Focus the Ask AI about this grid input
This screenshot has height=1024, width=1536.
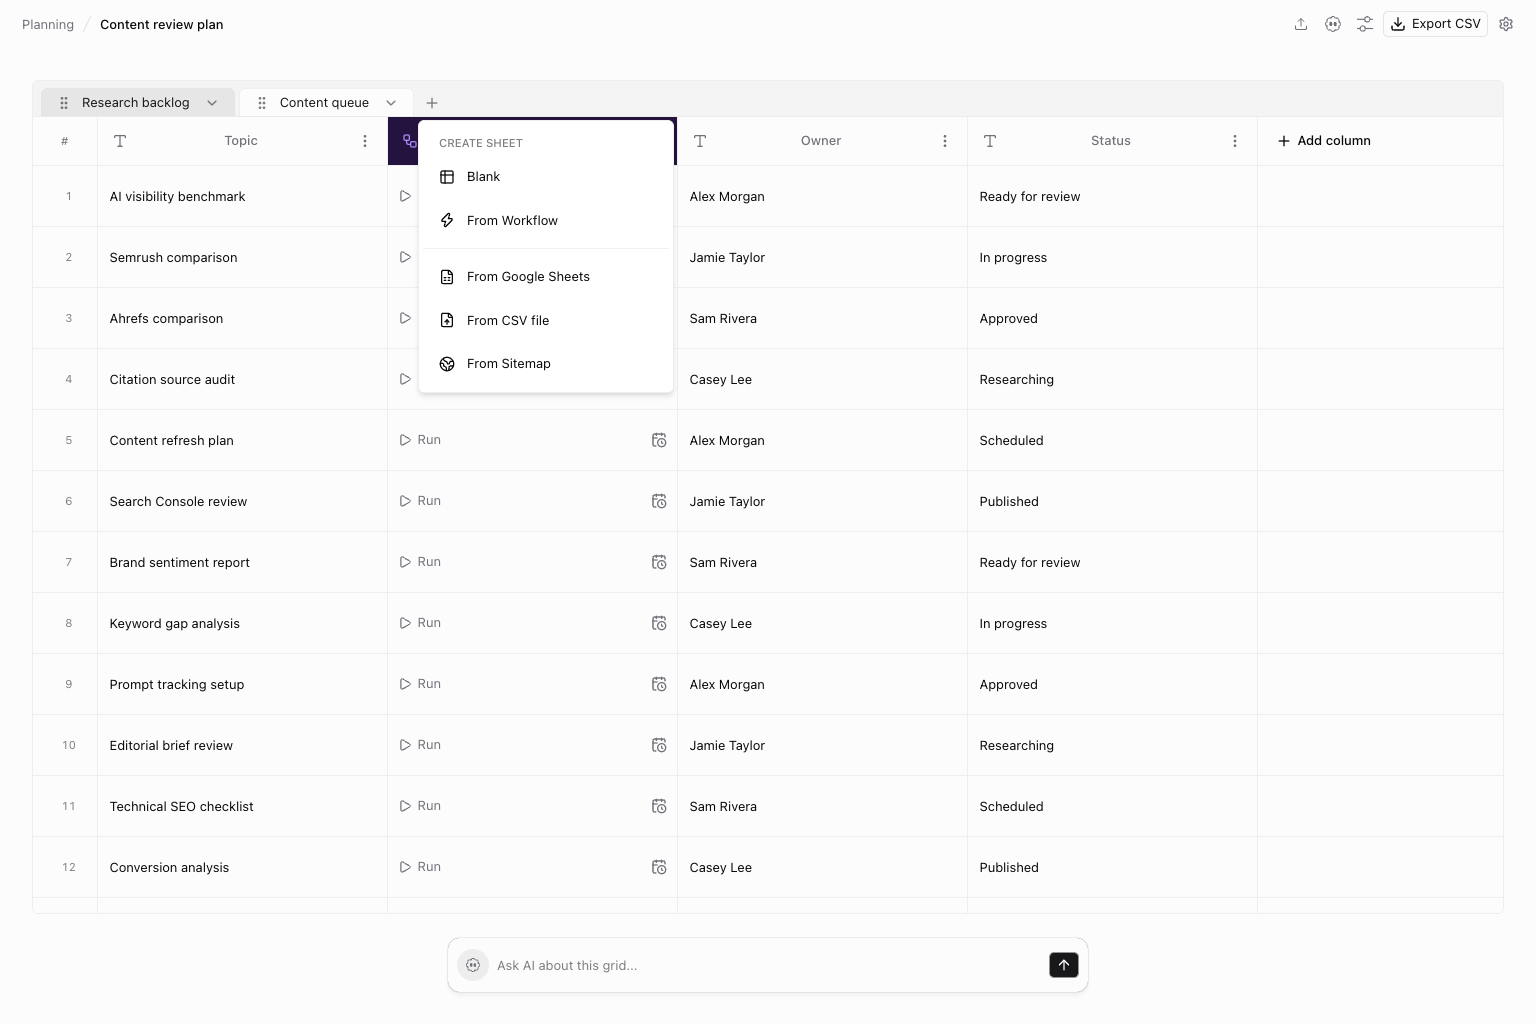tap(766, 965)
